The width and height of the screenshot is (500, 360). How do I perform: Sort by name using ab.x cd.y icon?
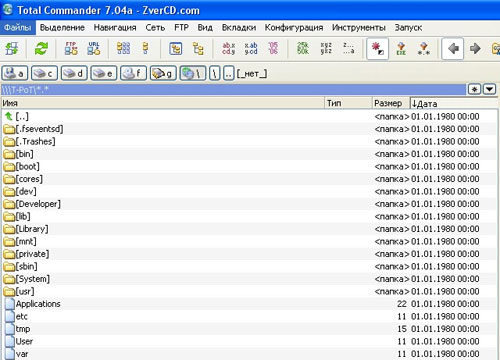tap(229, 49)
